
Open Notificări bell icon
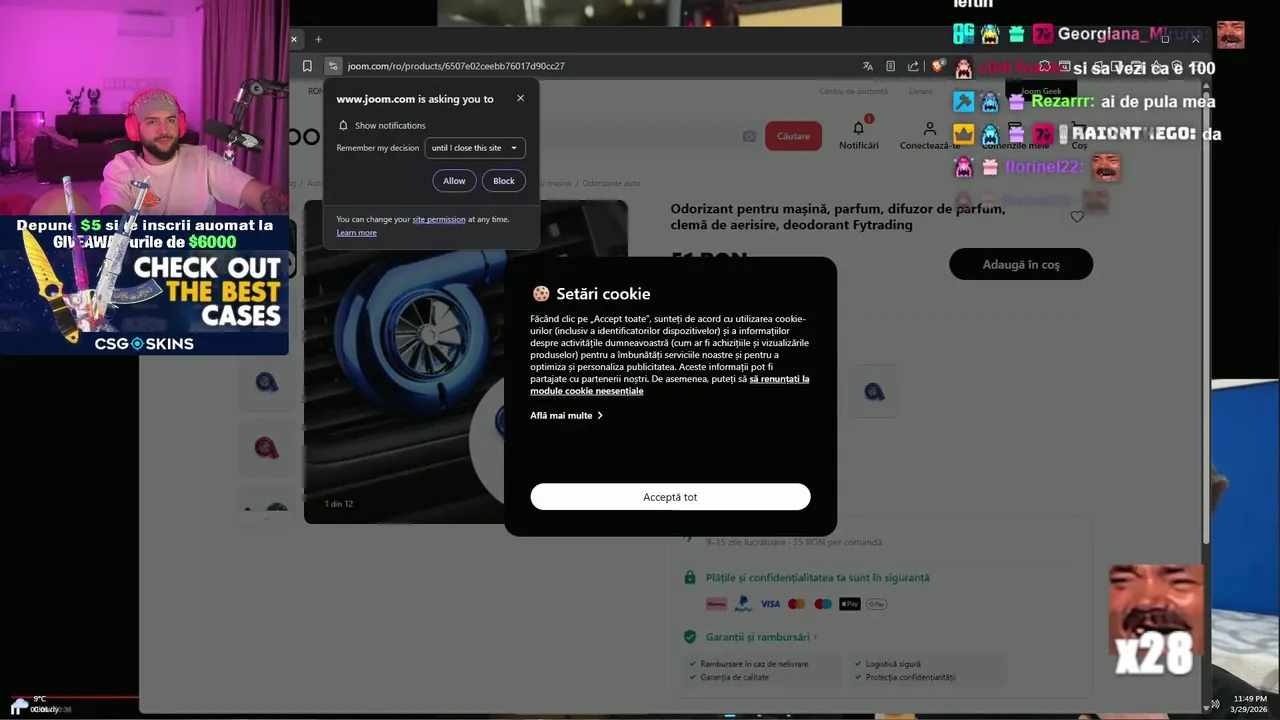(x=858, y=128)
